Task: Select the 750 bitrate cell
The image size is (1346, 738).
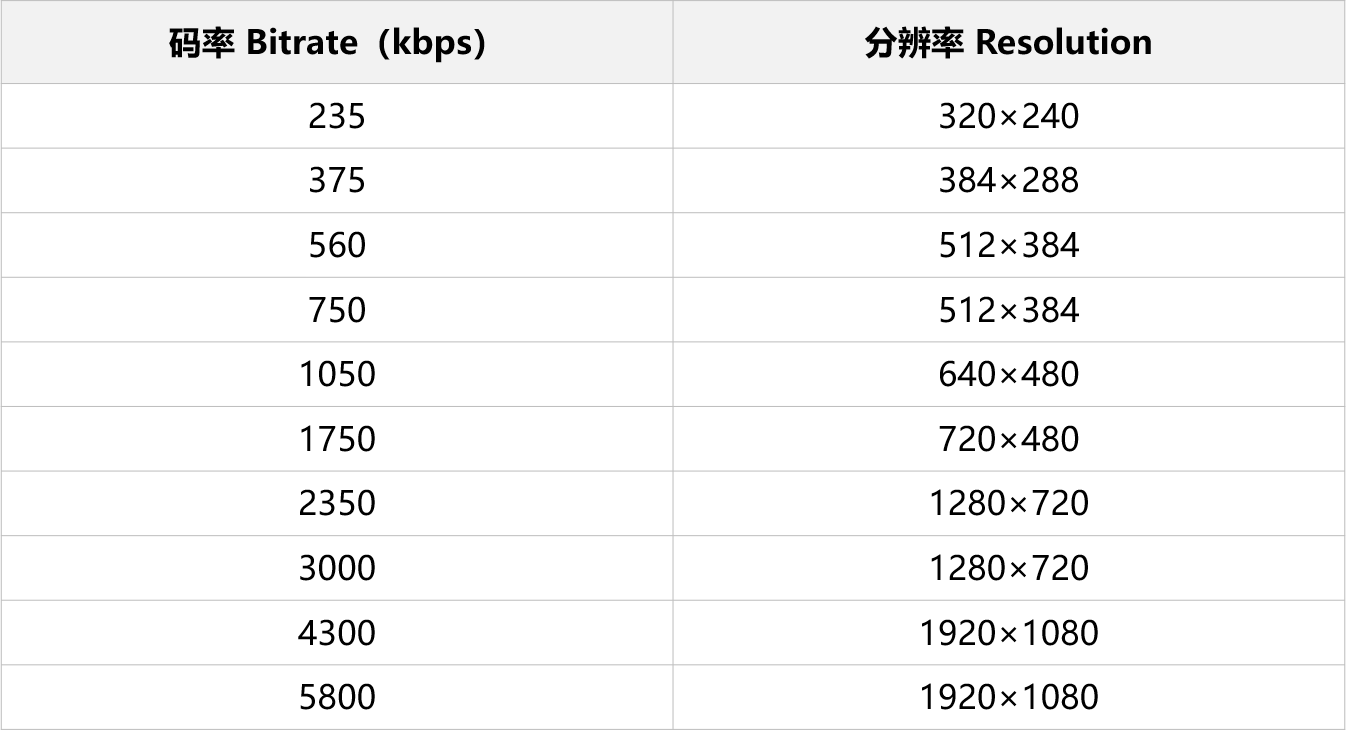Action: point(337,310)
